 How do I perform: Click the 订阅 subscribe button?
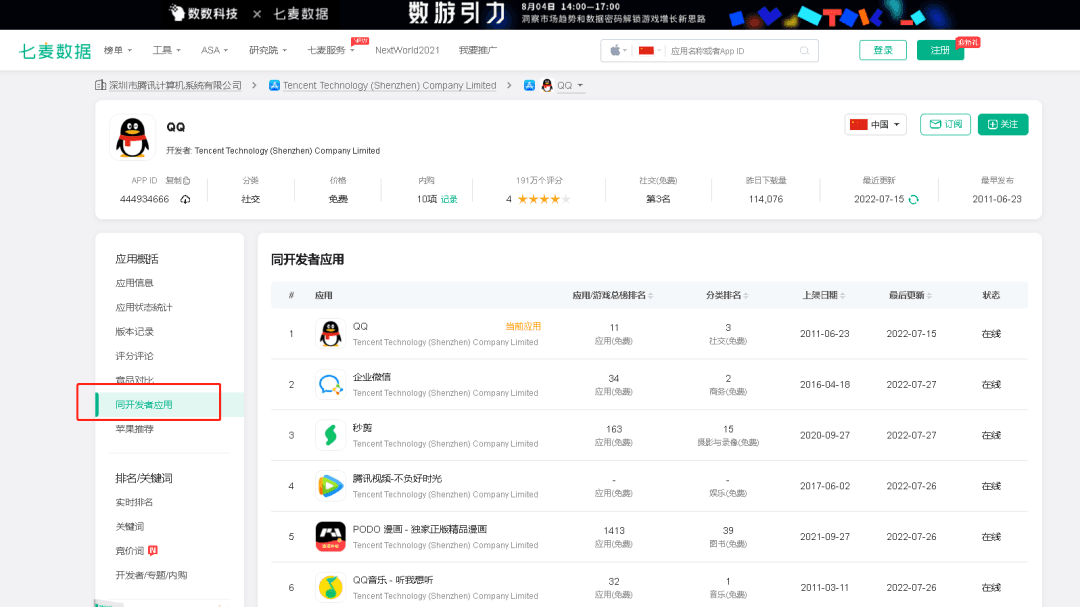coord(945,125)
